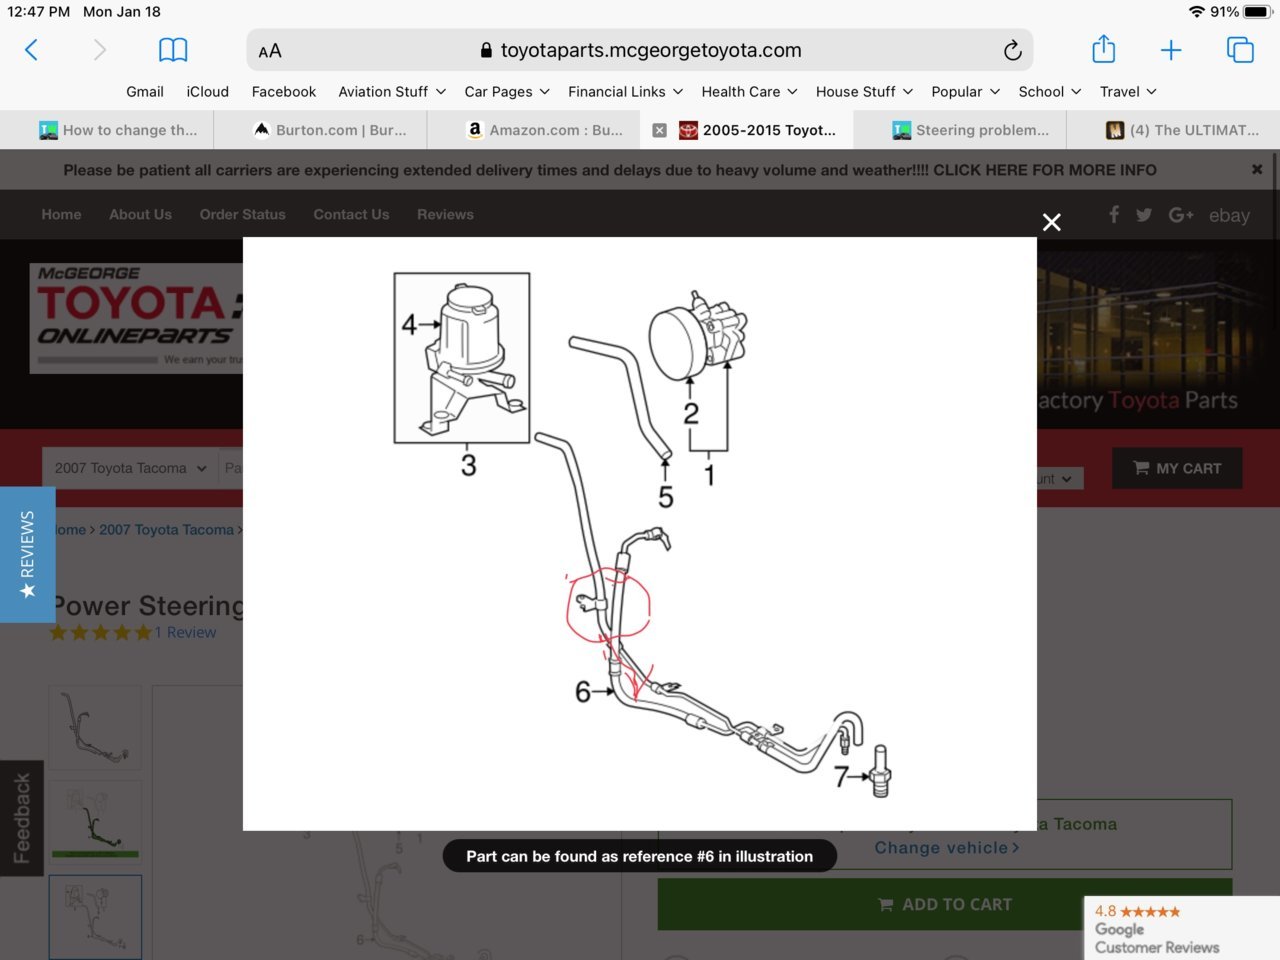Click the cart icon in ADD TO CART
Image resolution: width=1280 pixels, height=960 pixels.
pyautogui.click(x=885, y=904)
